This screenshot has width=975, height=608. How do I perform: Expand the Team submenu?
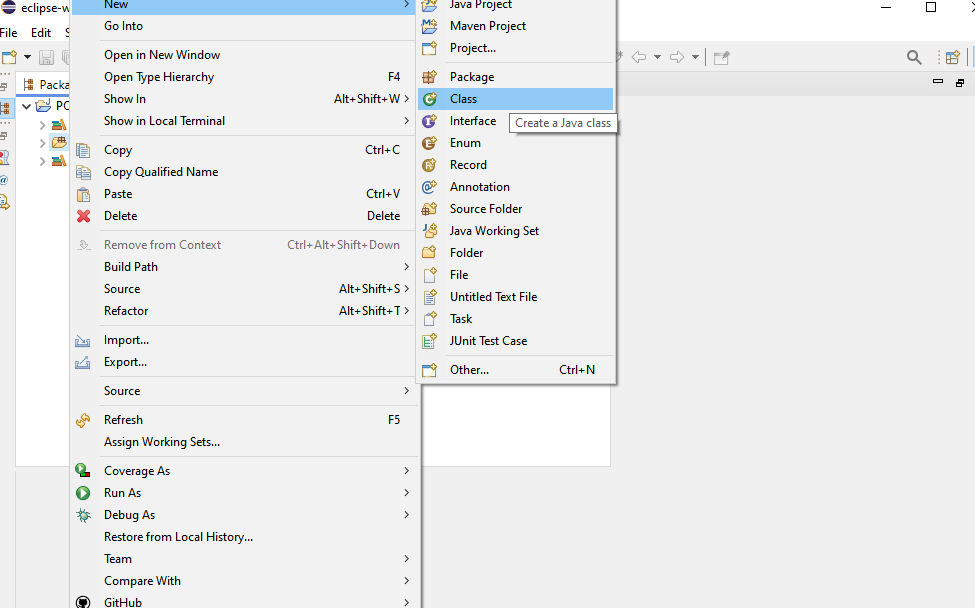coord(406,558)
